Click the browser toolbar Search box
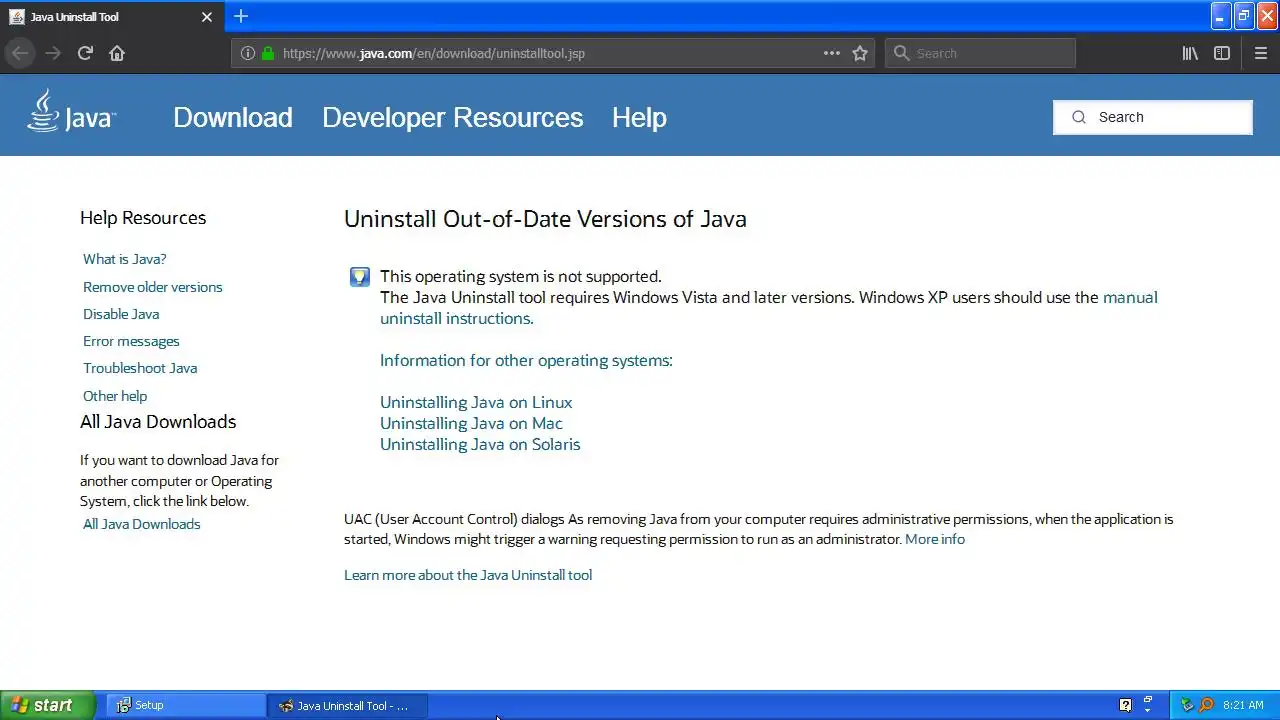Viewport: 1280px width, 720px height. pyautogui.click(x=980, y=53)
